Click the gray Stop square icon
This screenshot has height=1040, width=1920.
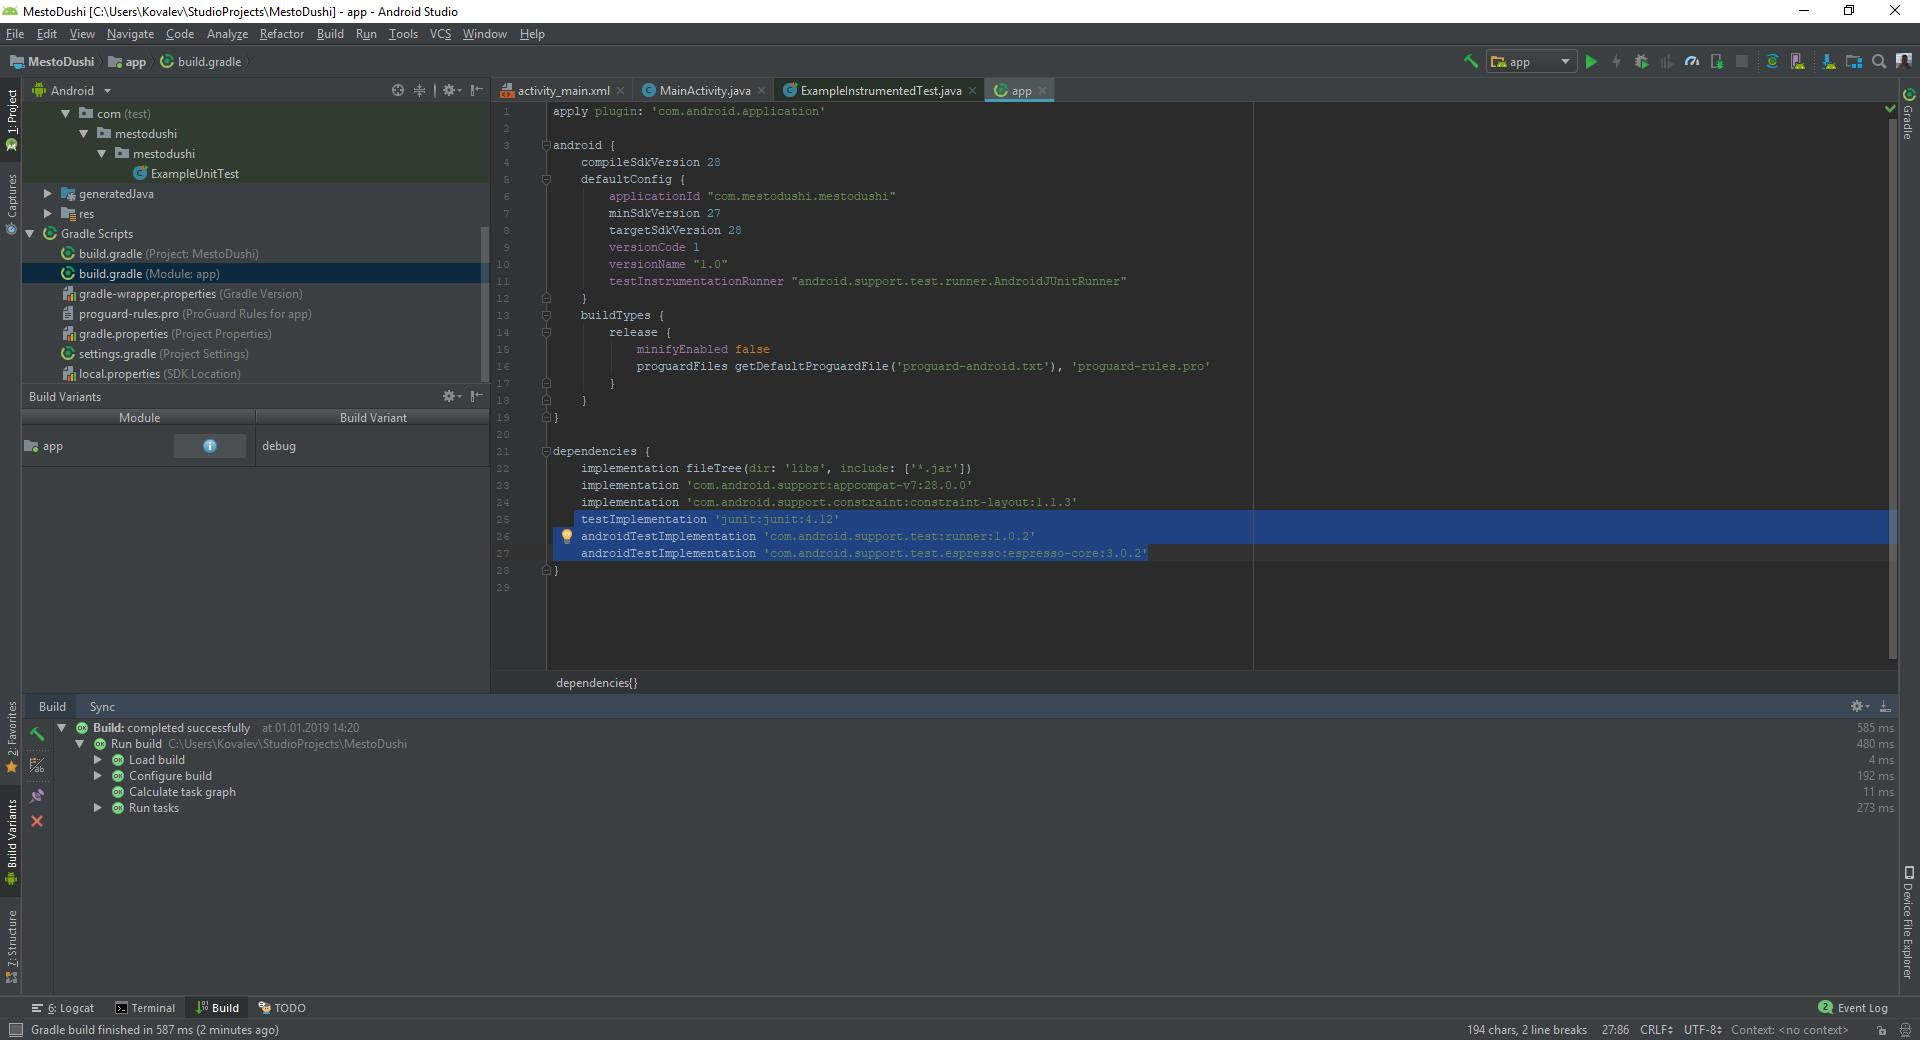coord(1742,62)
